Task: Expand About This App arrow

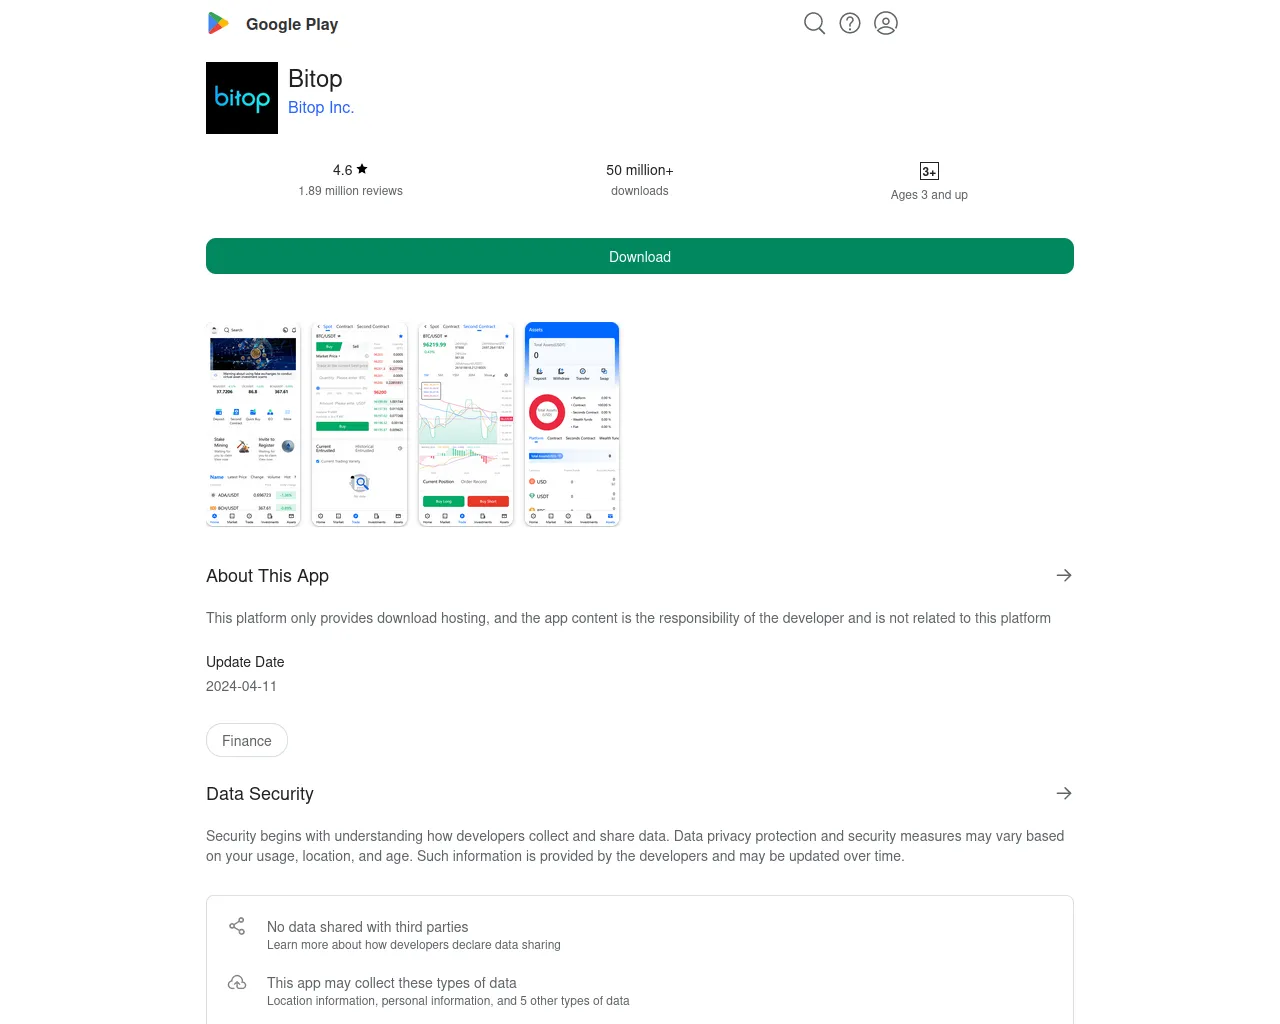Action: [x=1064, y=575]
